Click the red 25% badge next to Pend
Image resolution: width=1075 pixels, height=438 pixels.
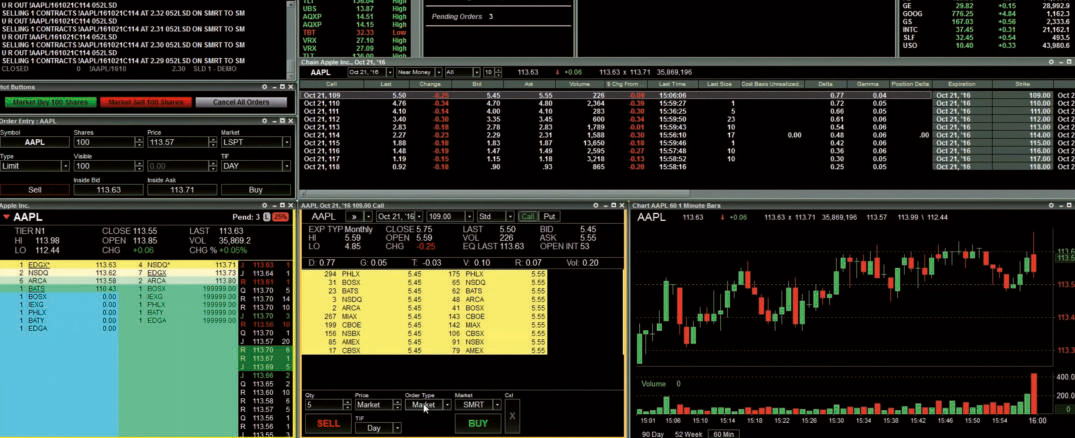[280, 217]
